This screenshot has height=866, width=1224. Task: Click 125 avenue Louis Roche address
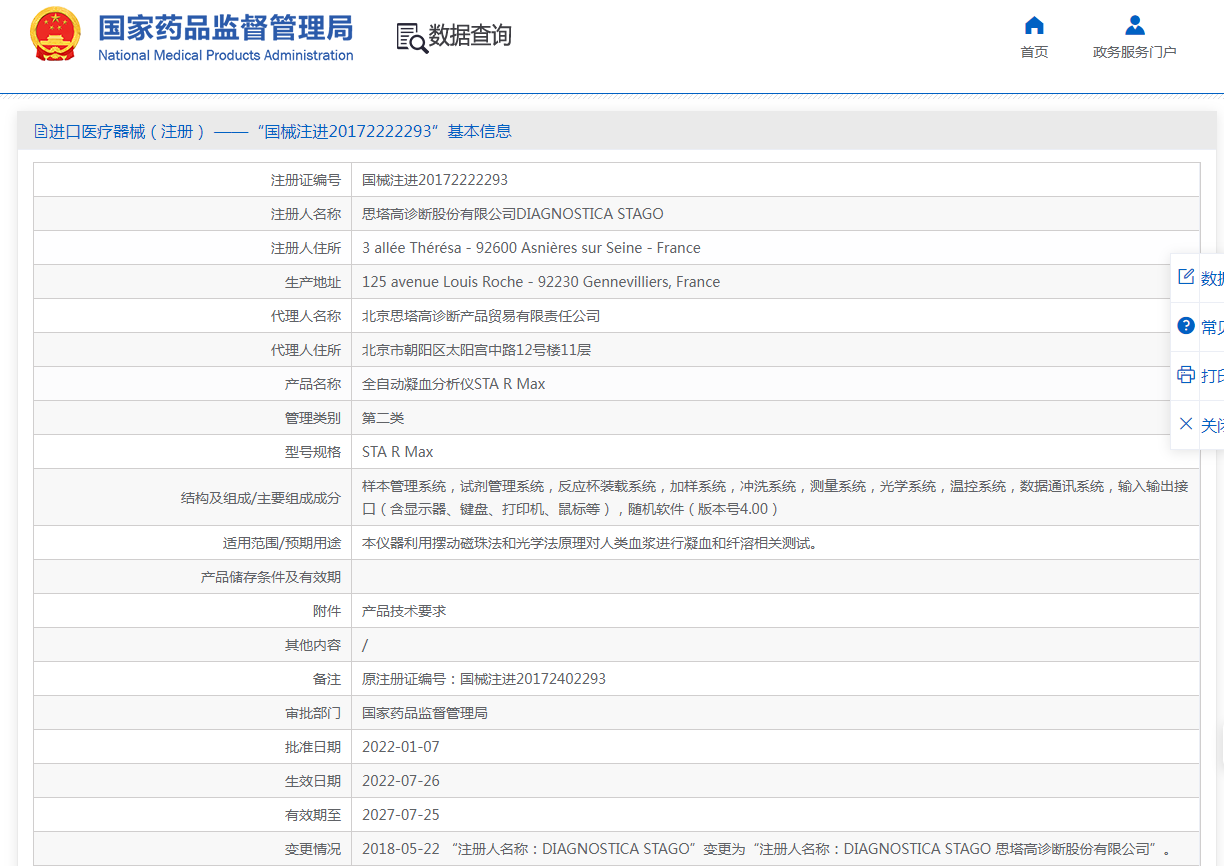(x=541, y=282)
